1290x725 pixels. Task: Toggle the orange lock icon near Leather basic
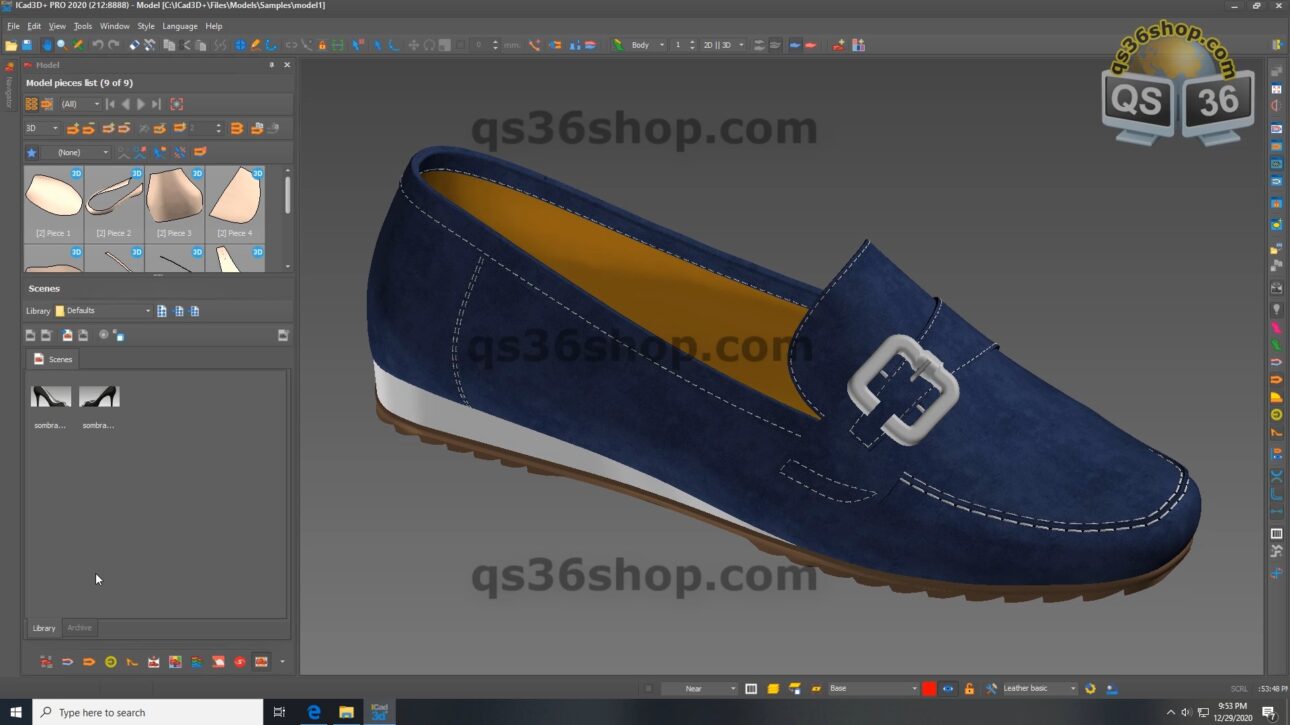[x=967, y=688]
